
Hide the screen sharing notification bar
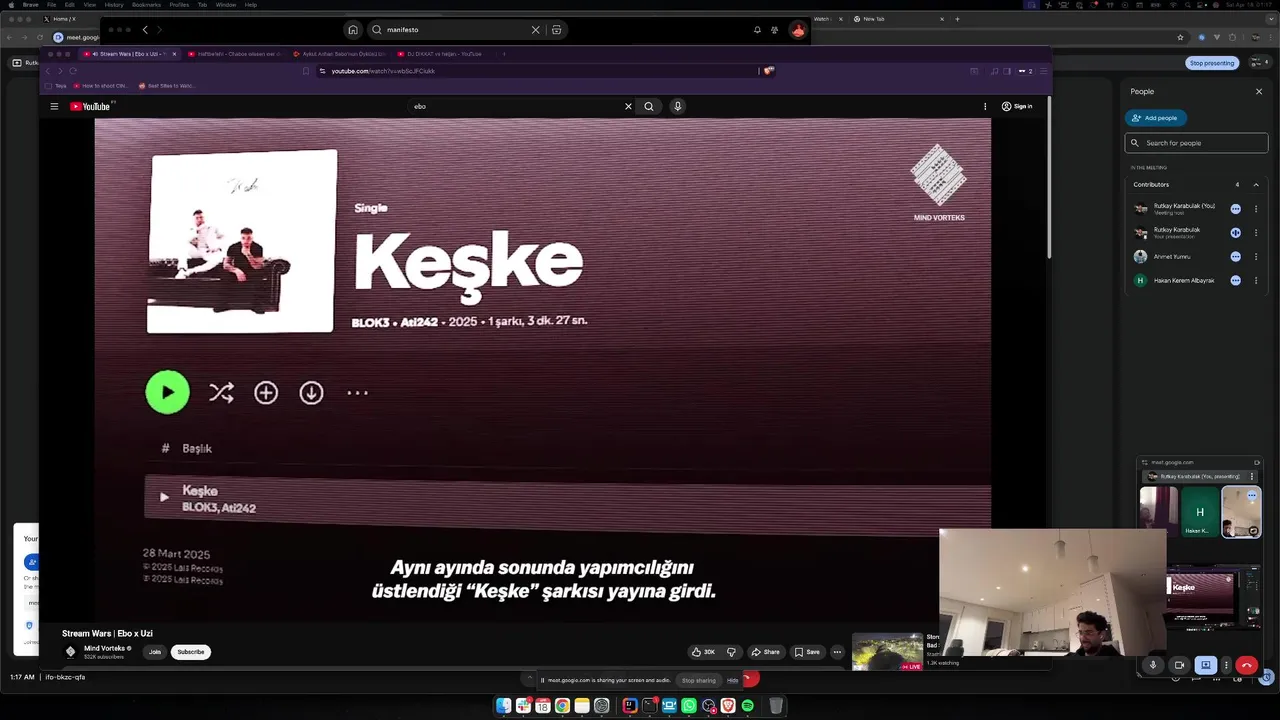[732, 680]
